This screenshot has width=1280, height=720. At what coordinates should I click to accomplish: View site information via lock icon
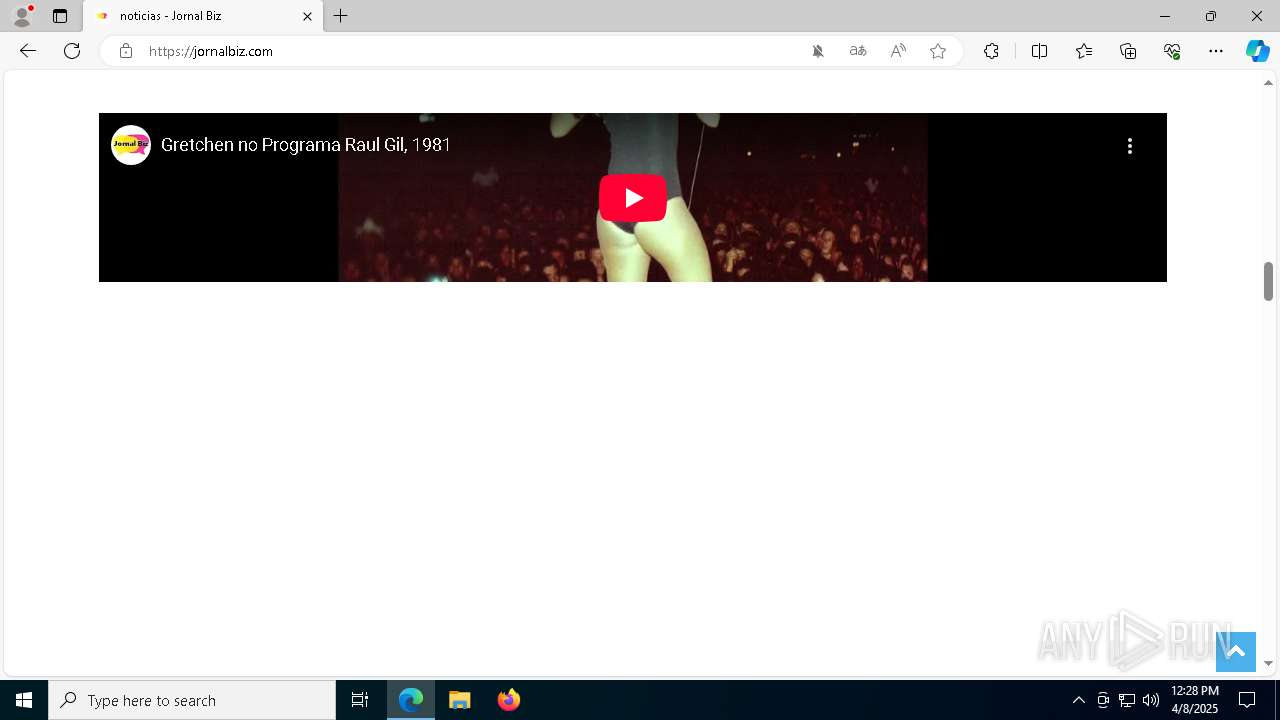click(x=126, y=51)
